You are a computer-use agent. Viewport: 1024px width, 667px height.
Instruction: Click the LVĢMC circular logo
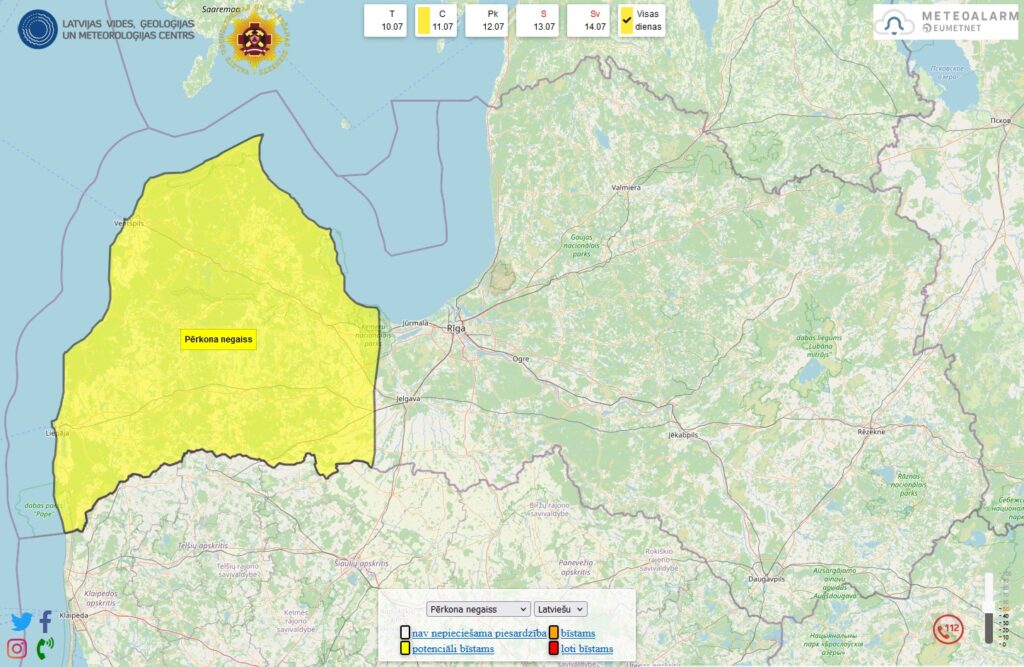pyautogui.click(x=38, y=29)
